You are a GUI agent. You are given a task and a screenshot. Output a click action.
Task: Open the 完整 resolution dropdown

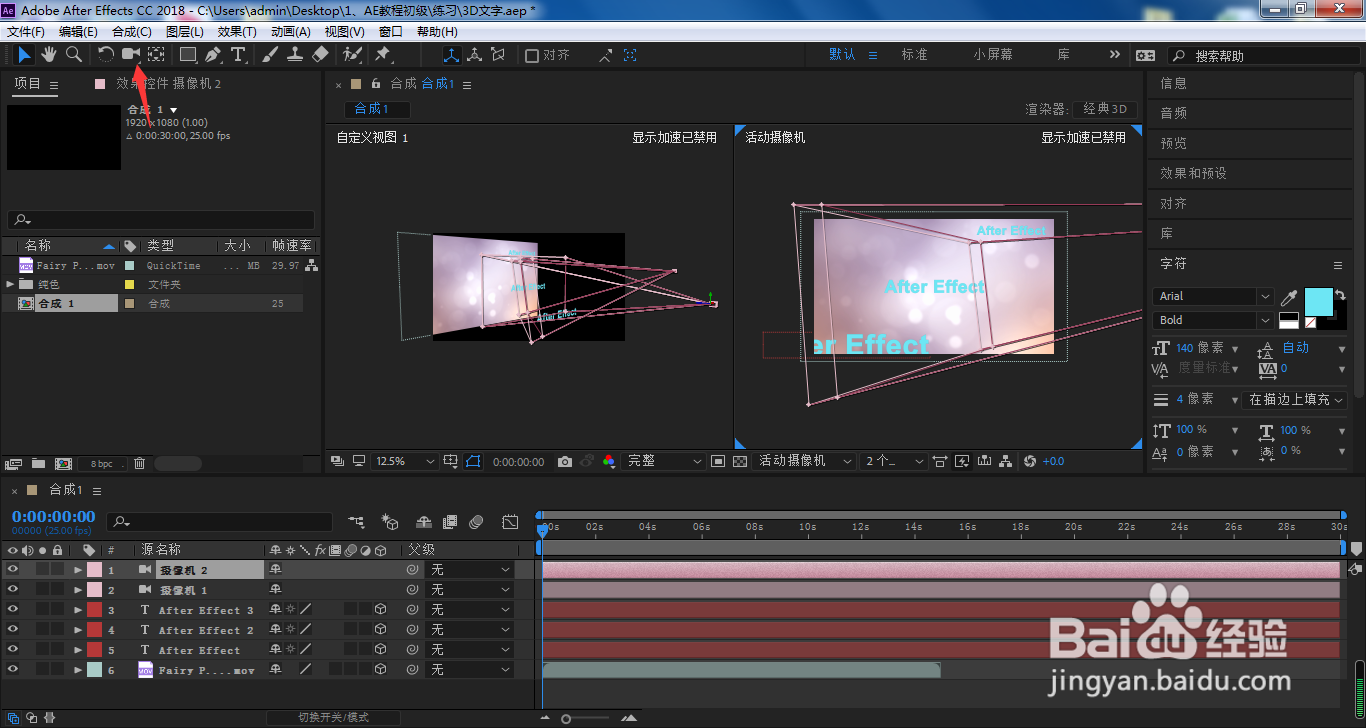664,461
